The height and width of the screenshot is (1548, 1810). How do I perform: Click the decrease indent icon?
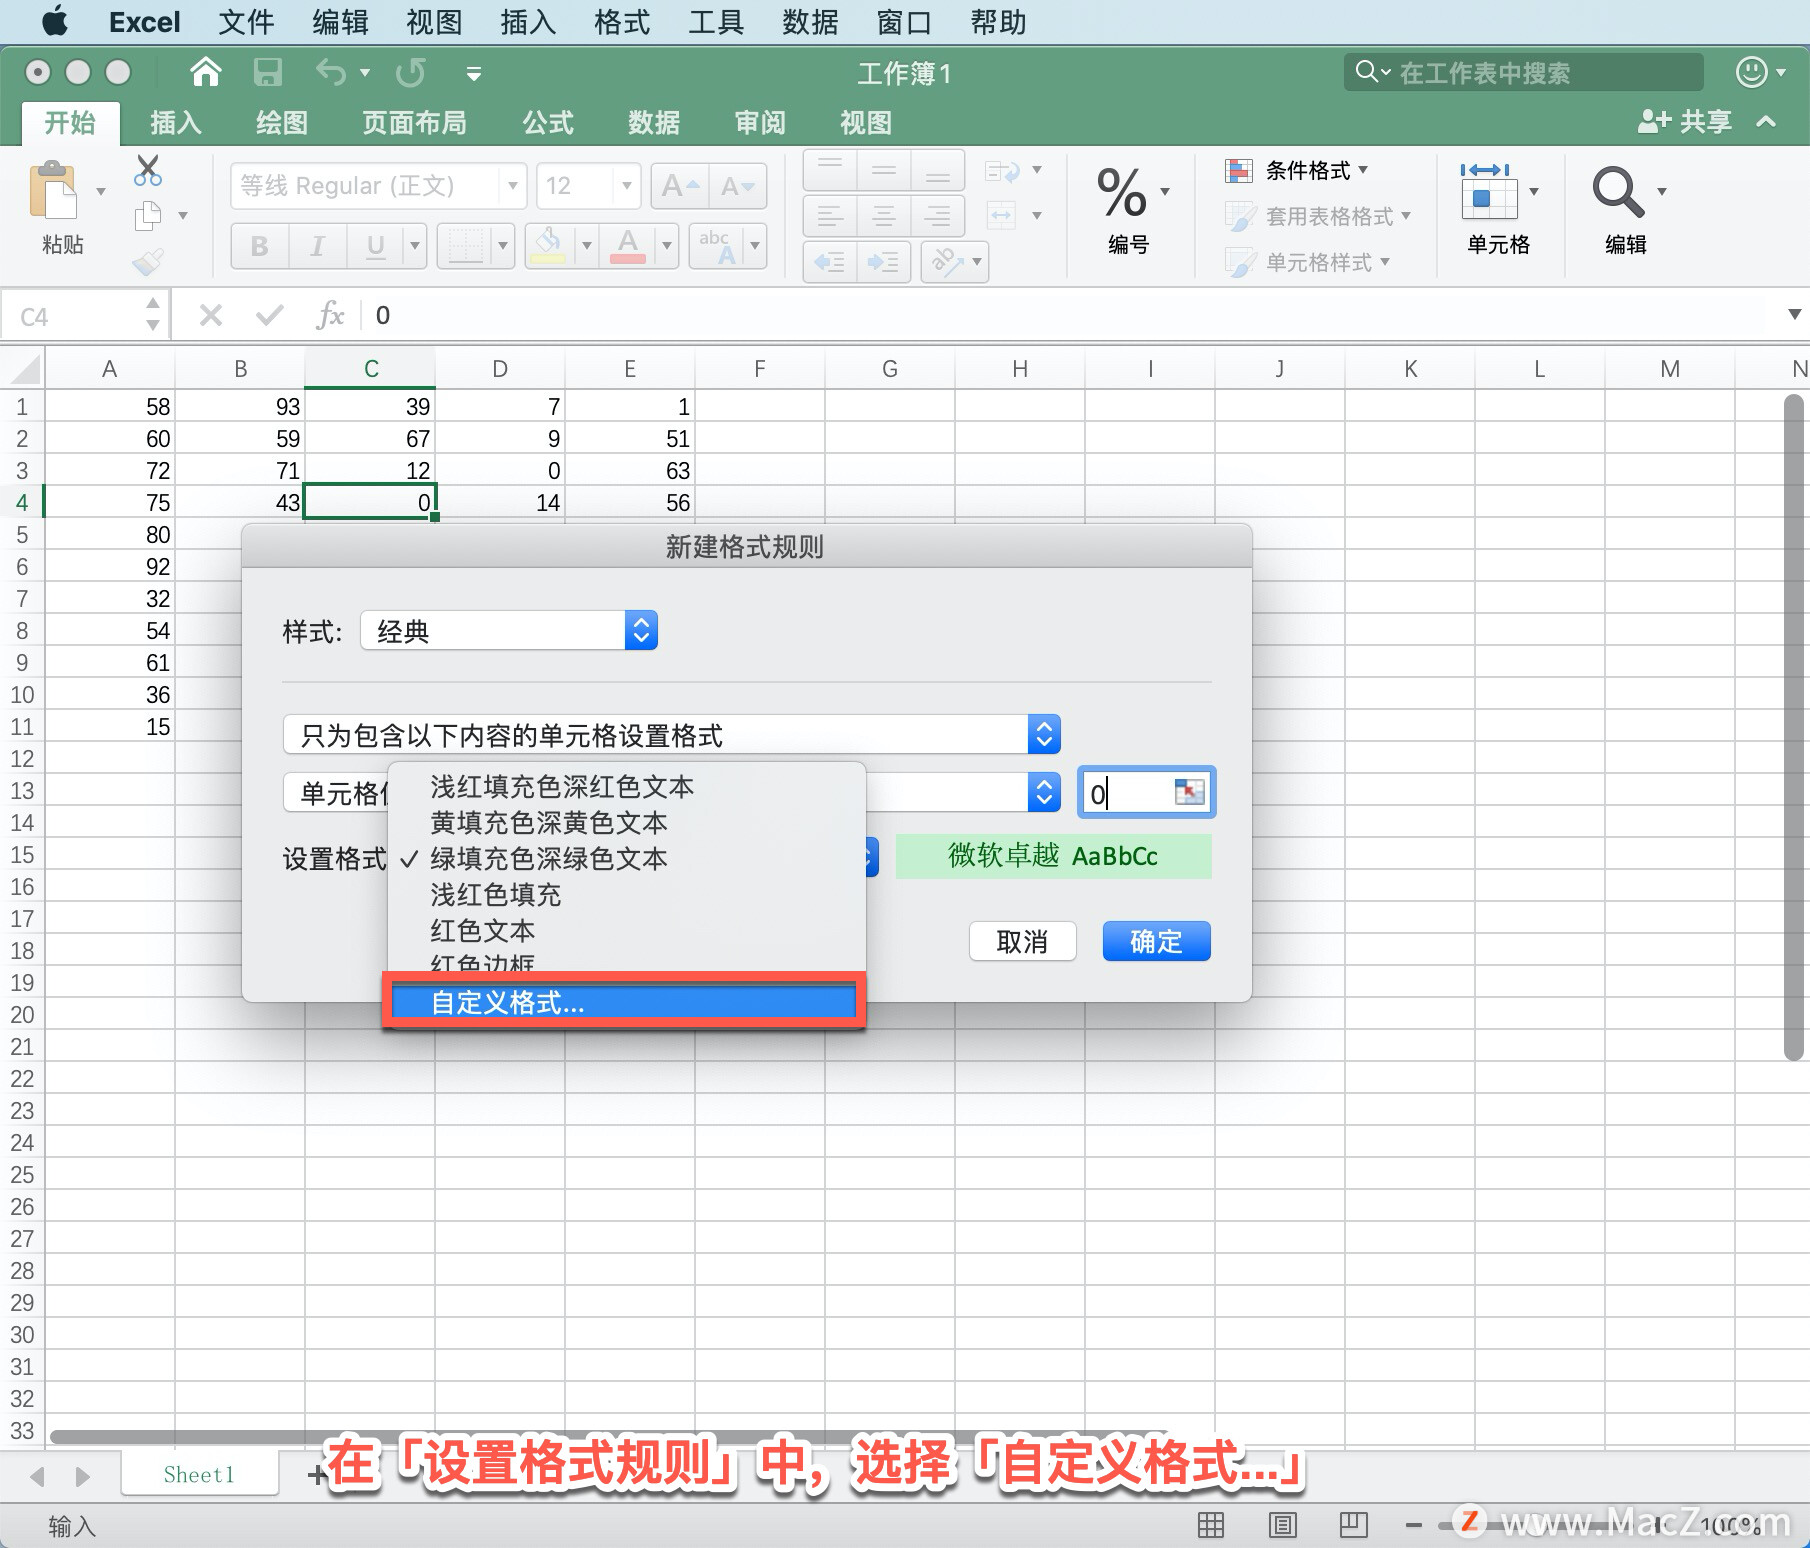(x=830, y=262)
